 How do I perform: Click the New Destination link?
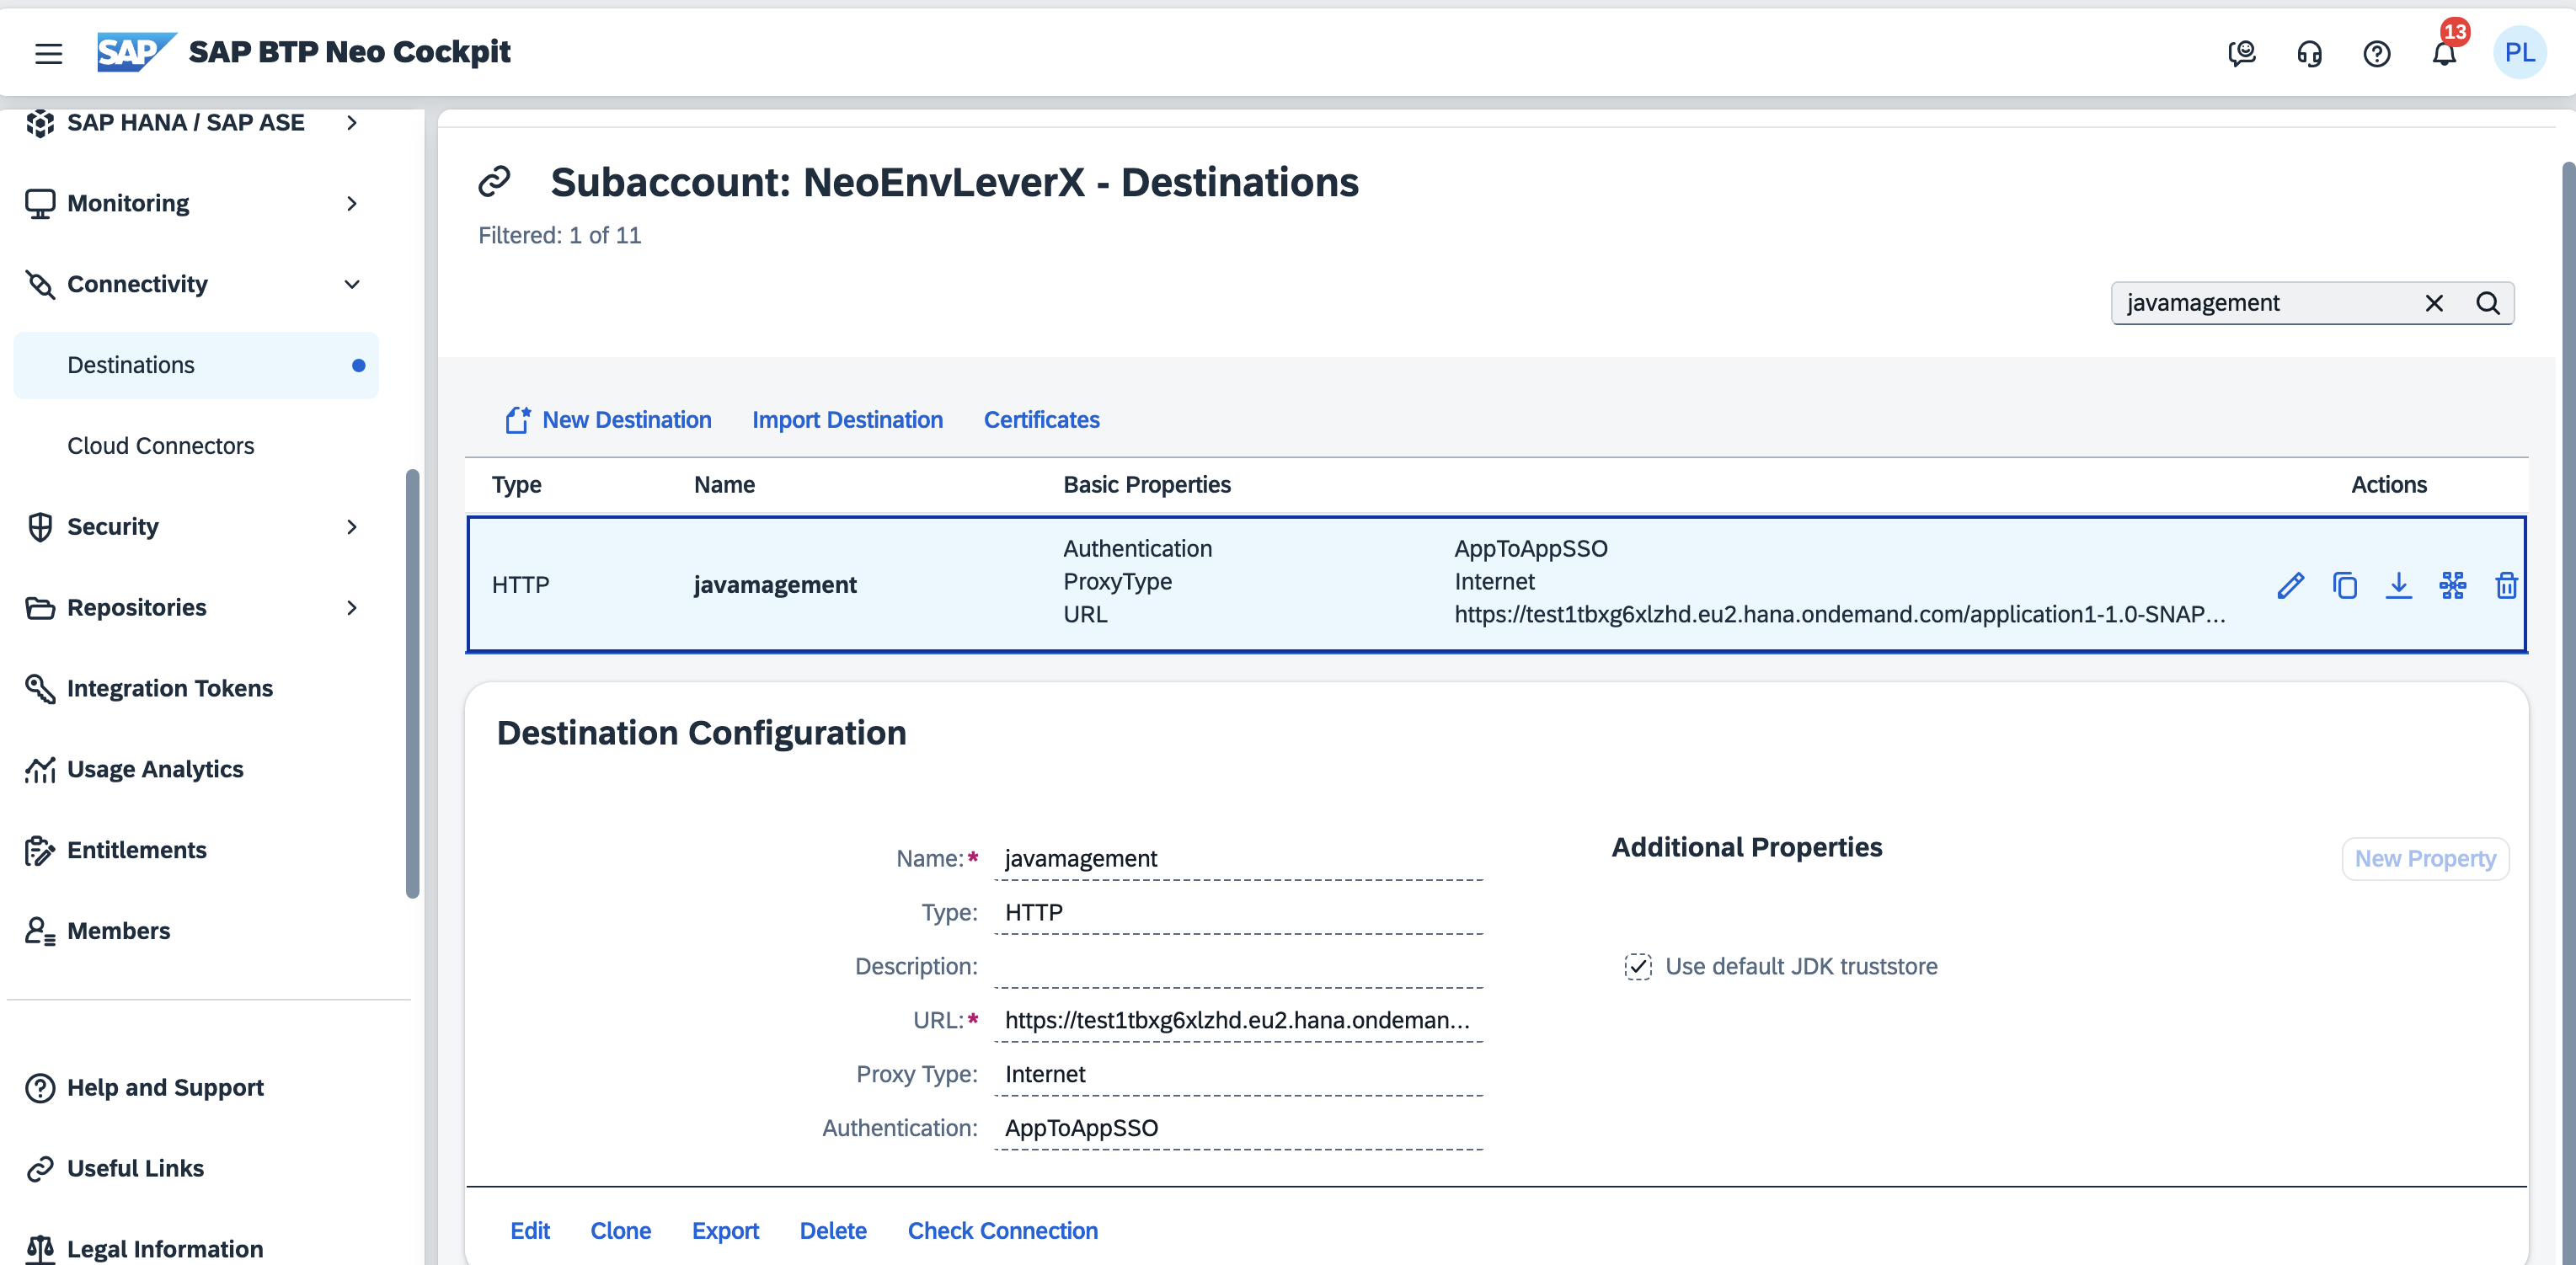pyautogui.click(x=627, y=420)
